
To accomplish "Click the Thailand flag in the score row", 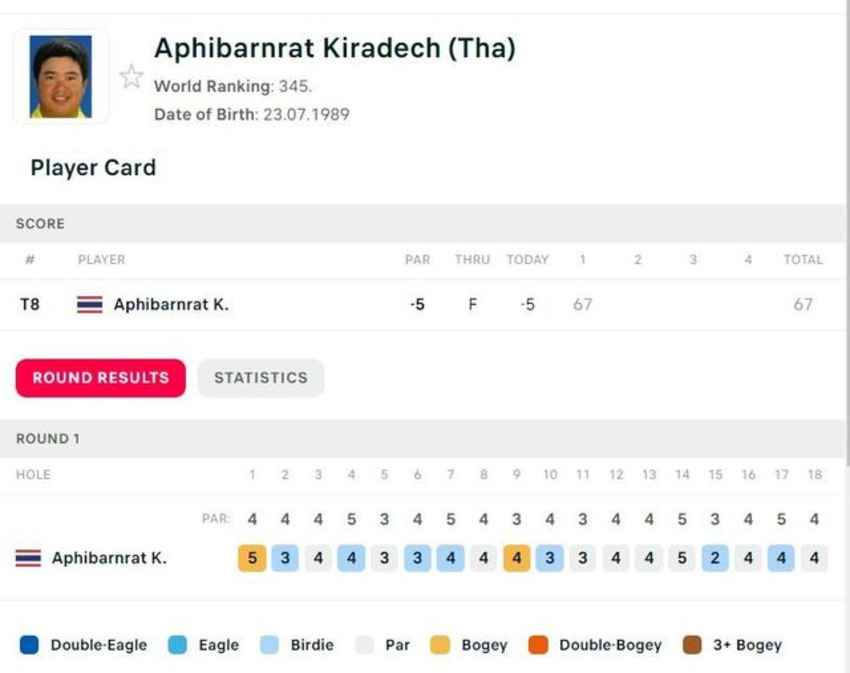I will pyautogui.click(x=89, y=304).
